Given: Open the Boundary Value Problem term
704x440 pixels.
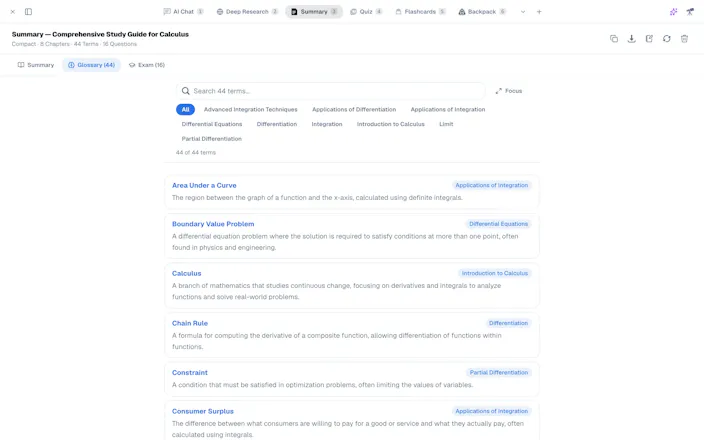Looking at the screenshot, I should pos(213,224).
